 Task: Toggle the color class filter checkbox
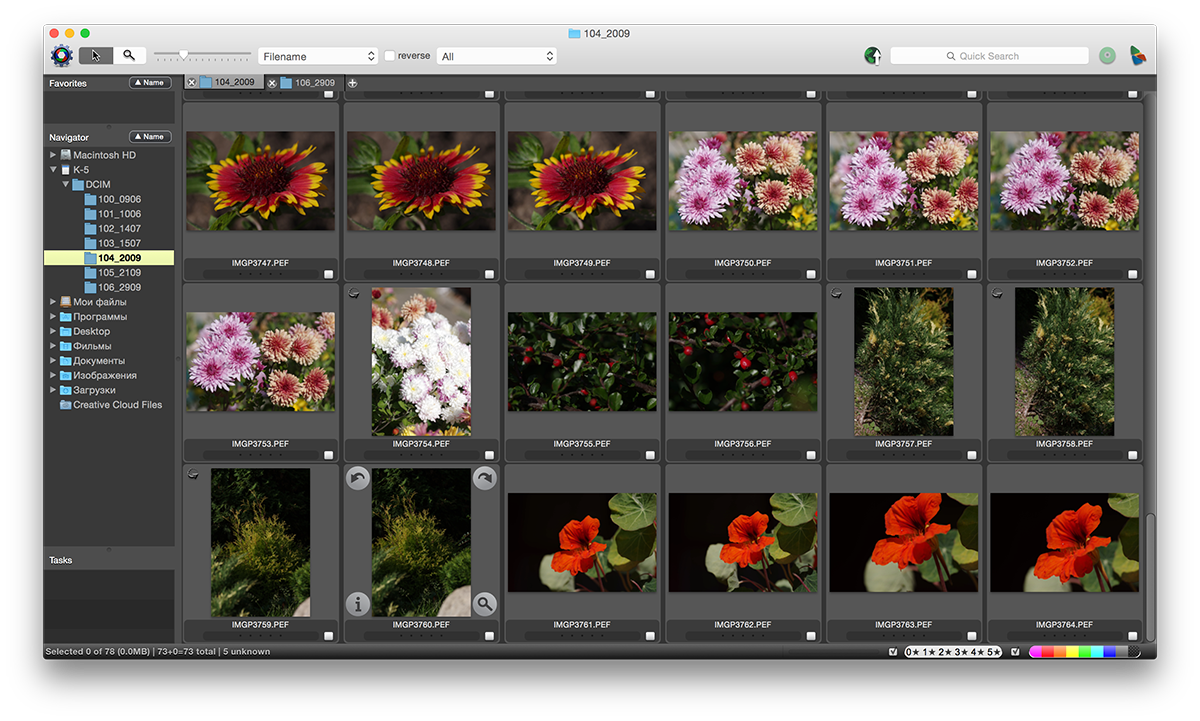(1016, 652)
